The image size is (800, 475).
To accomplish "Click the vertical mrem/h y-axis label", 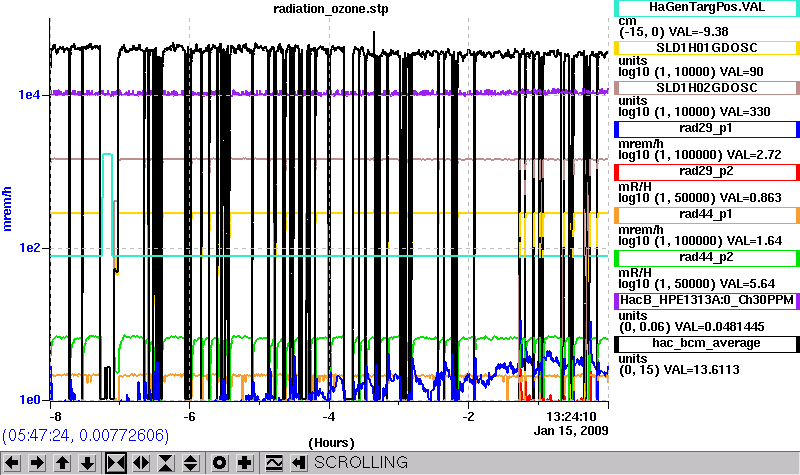I will pos(7,209).
